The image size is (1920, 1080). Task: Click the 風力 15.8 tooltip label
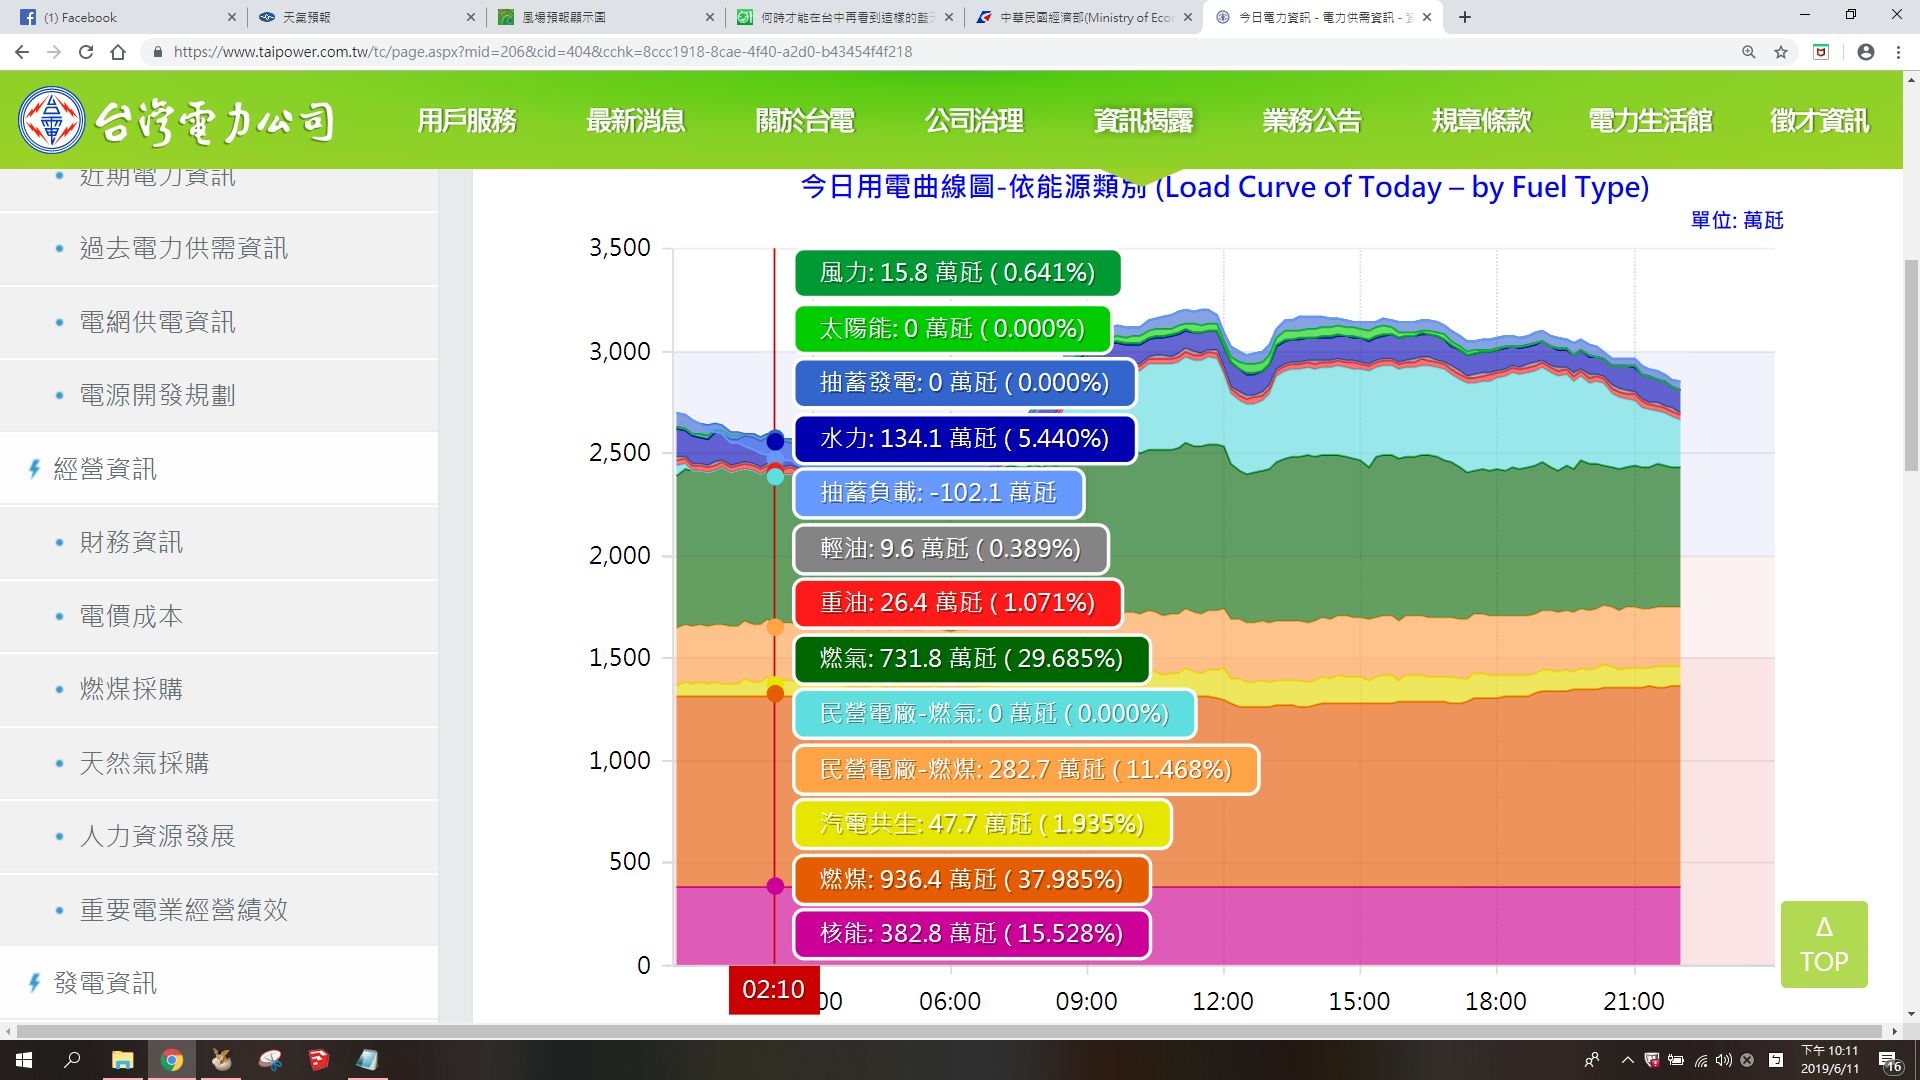958,273
